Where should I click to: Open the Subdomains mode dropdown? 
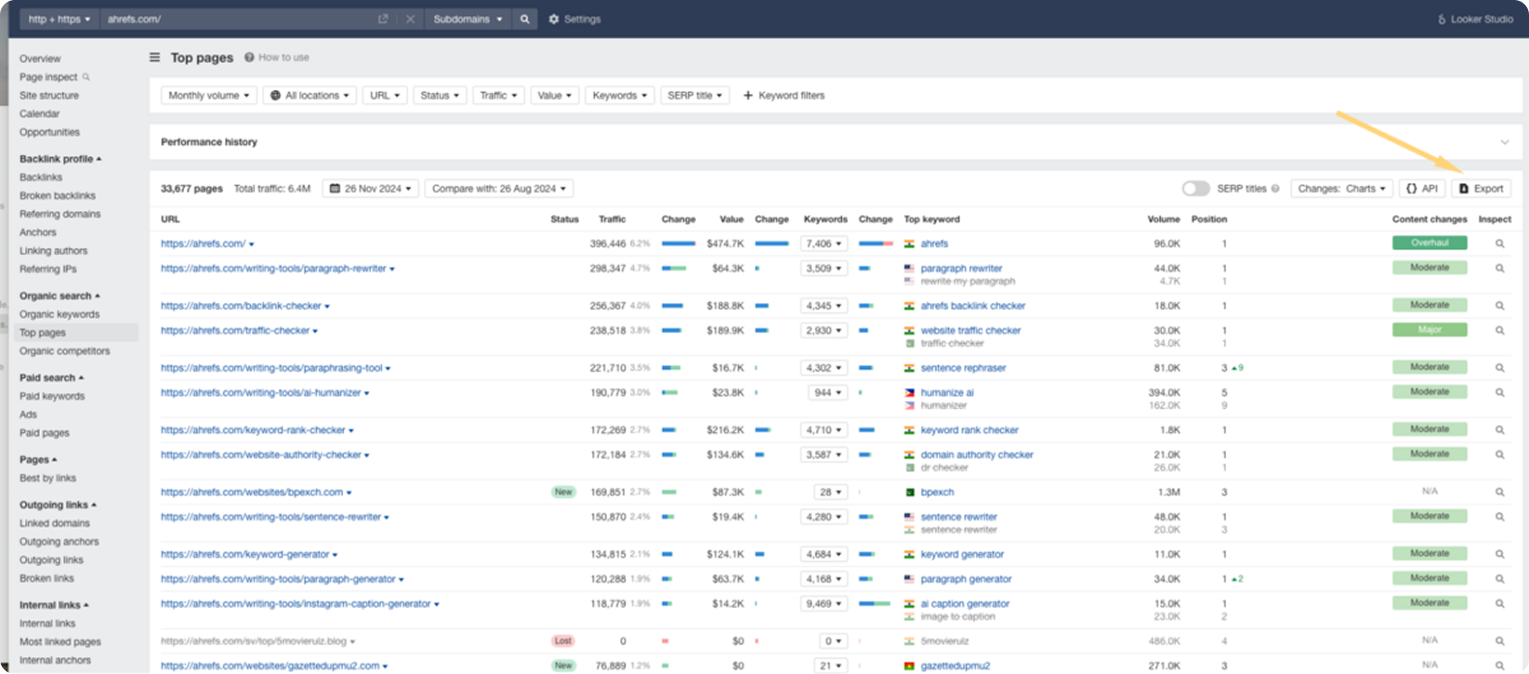(x=469, y=19)
